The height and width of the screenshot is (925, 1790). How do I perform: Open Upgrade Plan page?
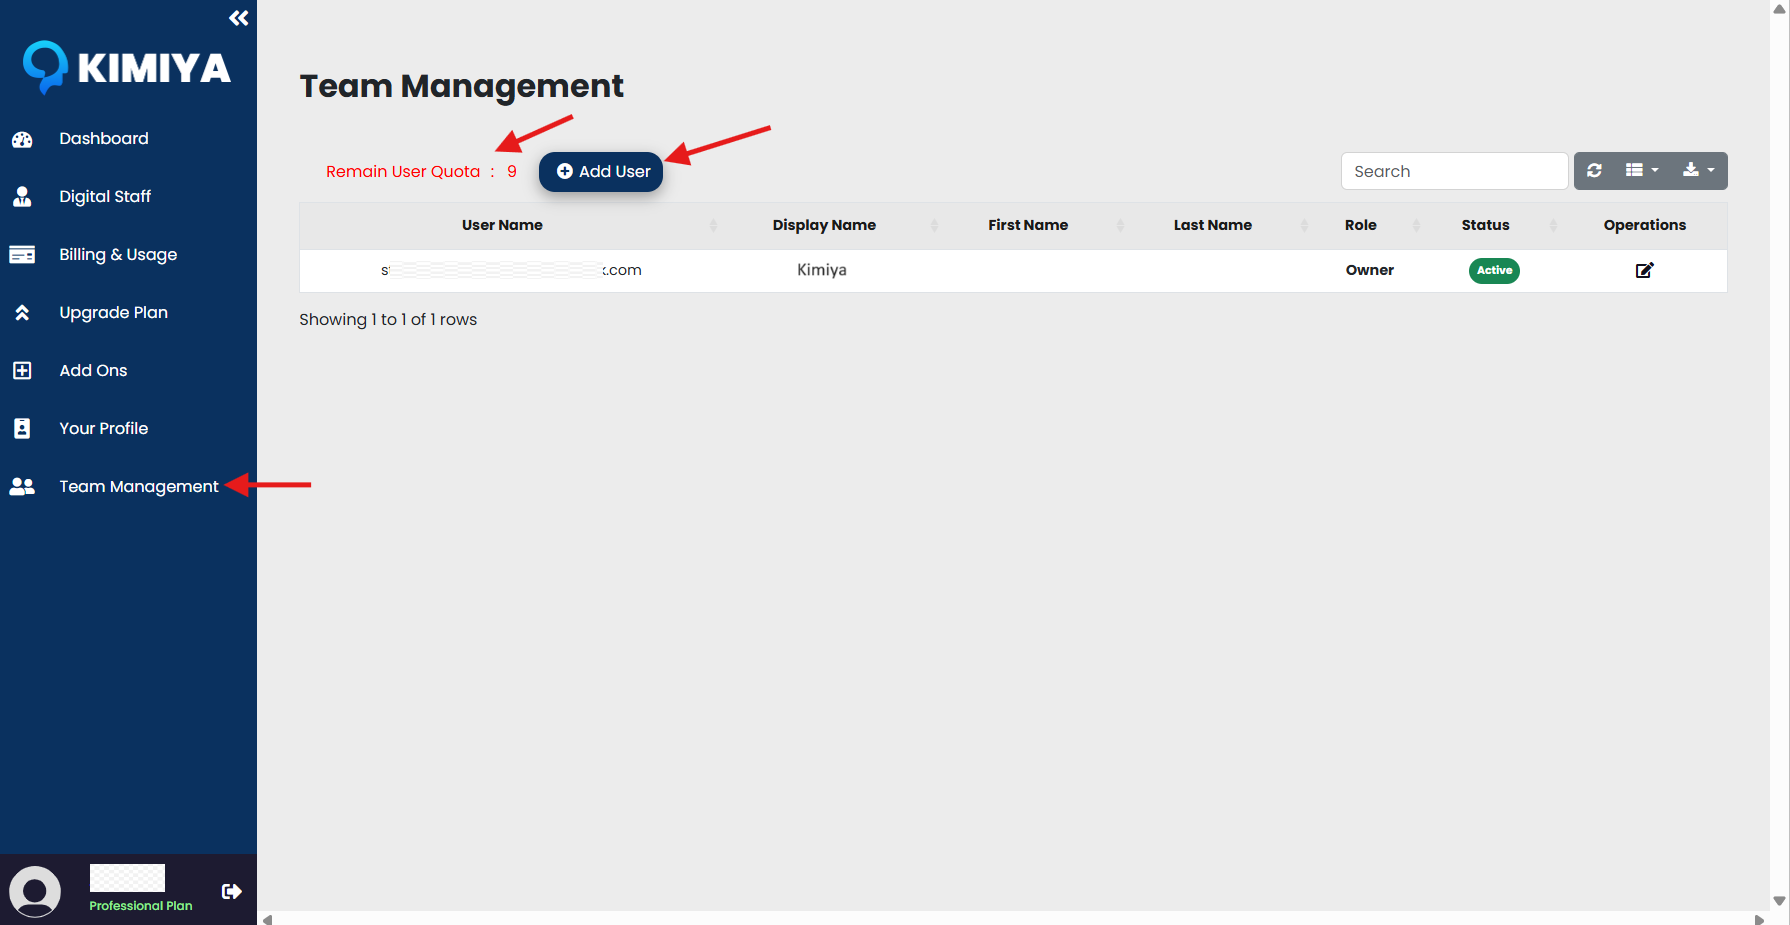(x=113, y=312)
